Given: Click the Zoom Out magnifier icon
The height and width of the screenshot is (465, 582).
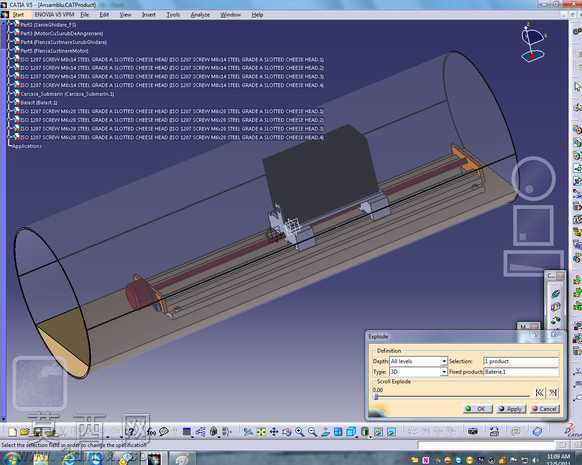Looking at the screenshot, I should click(313, 432).
